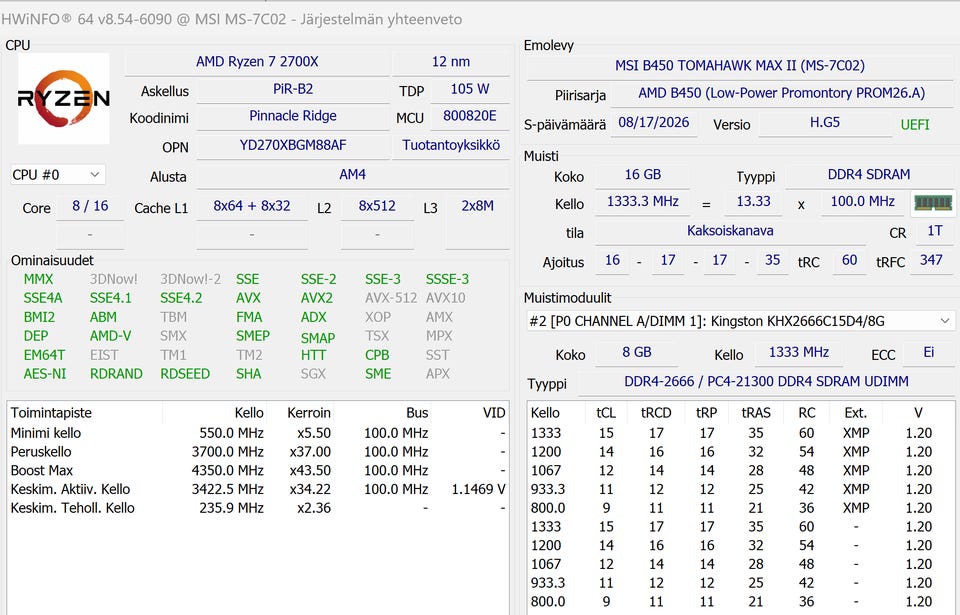The width and height of the screenshot is (960, 615).
Task: Click the SHA feature flag
Action: (249, 374)
